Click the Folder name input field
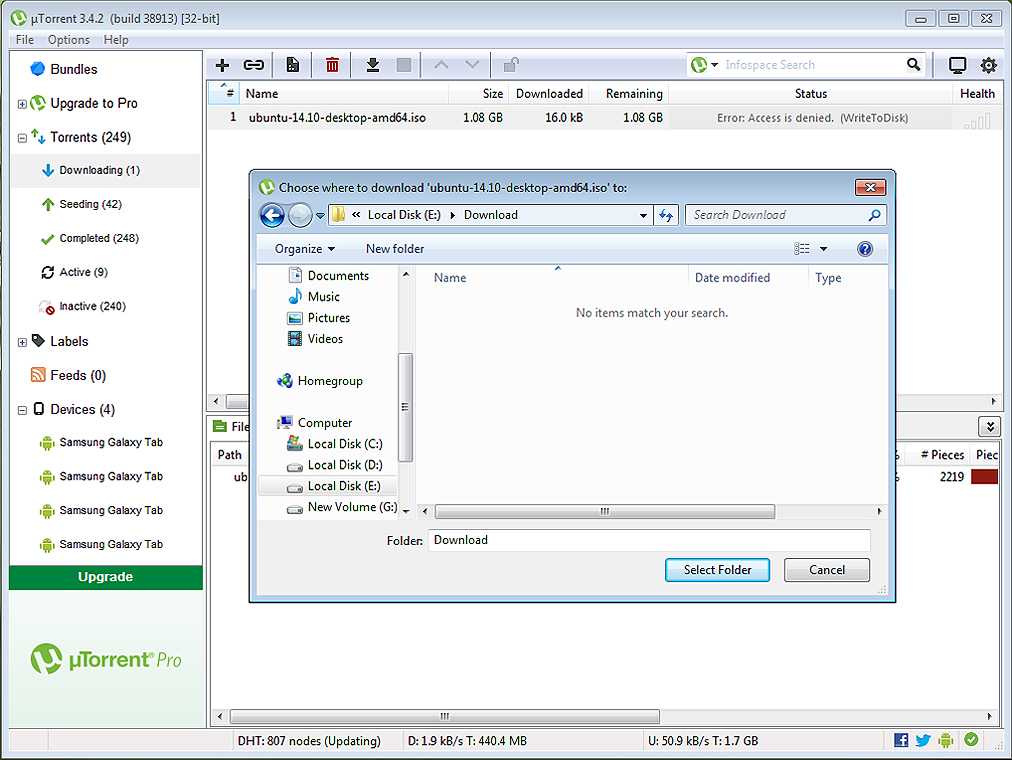 coord(649,541)
